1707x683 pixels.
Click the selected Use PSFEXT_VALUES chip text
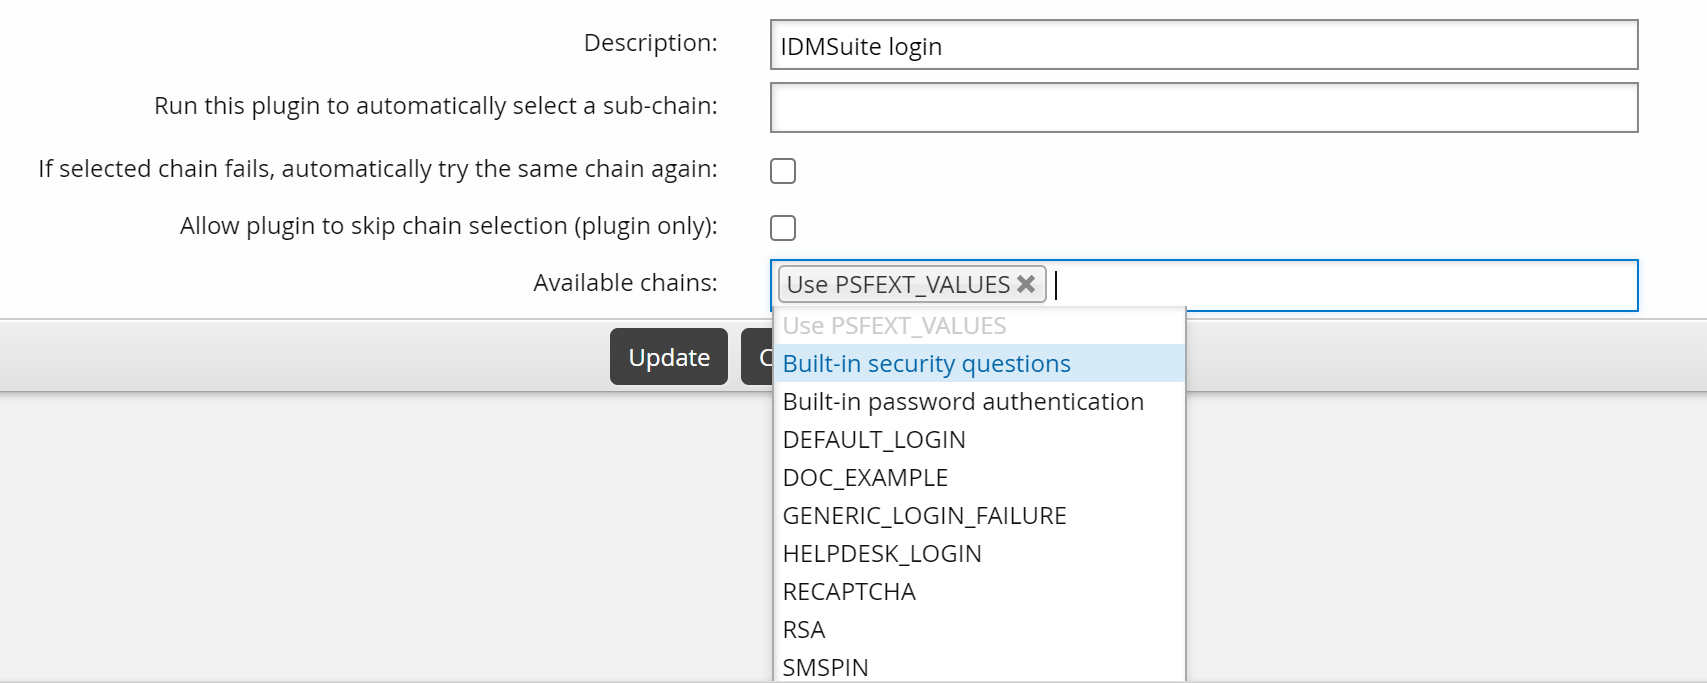[x=897, y=285]
